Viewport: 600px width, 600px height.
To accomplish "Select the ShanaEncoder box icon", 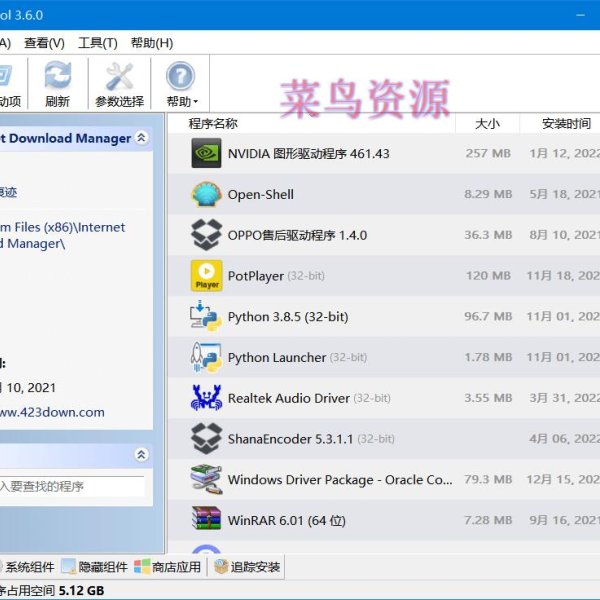I will (x=206, y=439).
